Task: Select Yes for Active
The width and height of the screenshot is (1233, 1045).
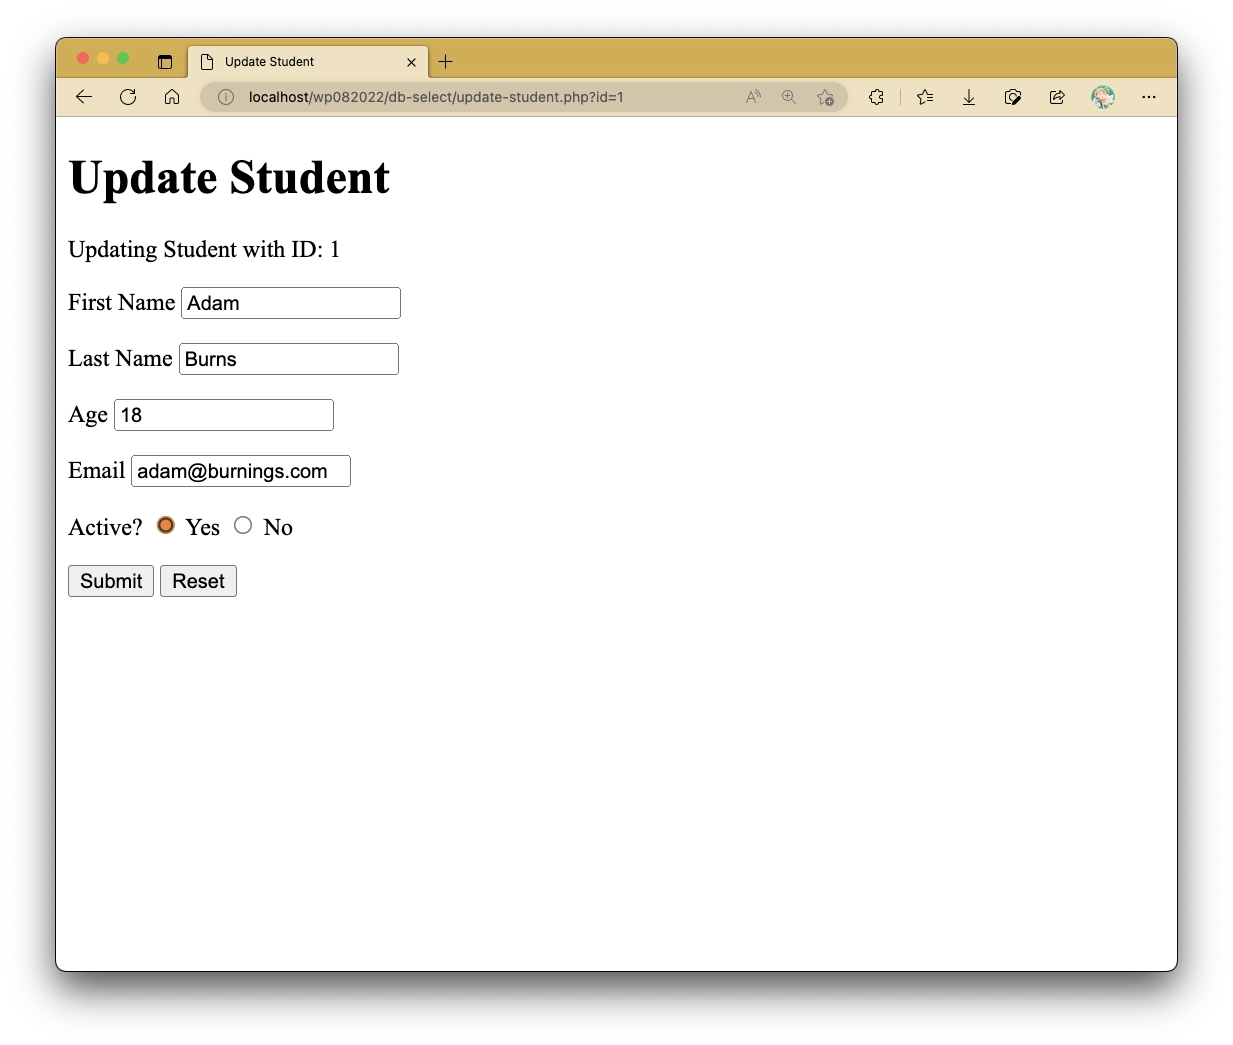Action: pyautogui.click(x=166, y=525)
